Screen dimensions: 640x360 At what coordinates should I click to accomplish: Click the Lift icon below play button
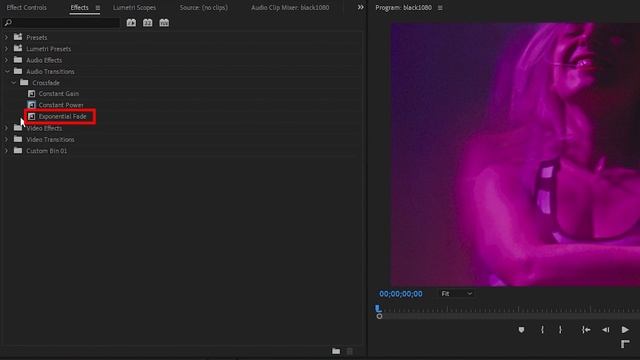click(x=625, y=344)
